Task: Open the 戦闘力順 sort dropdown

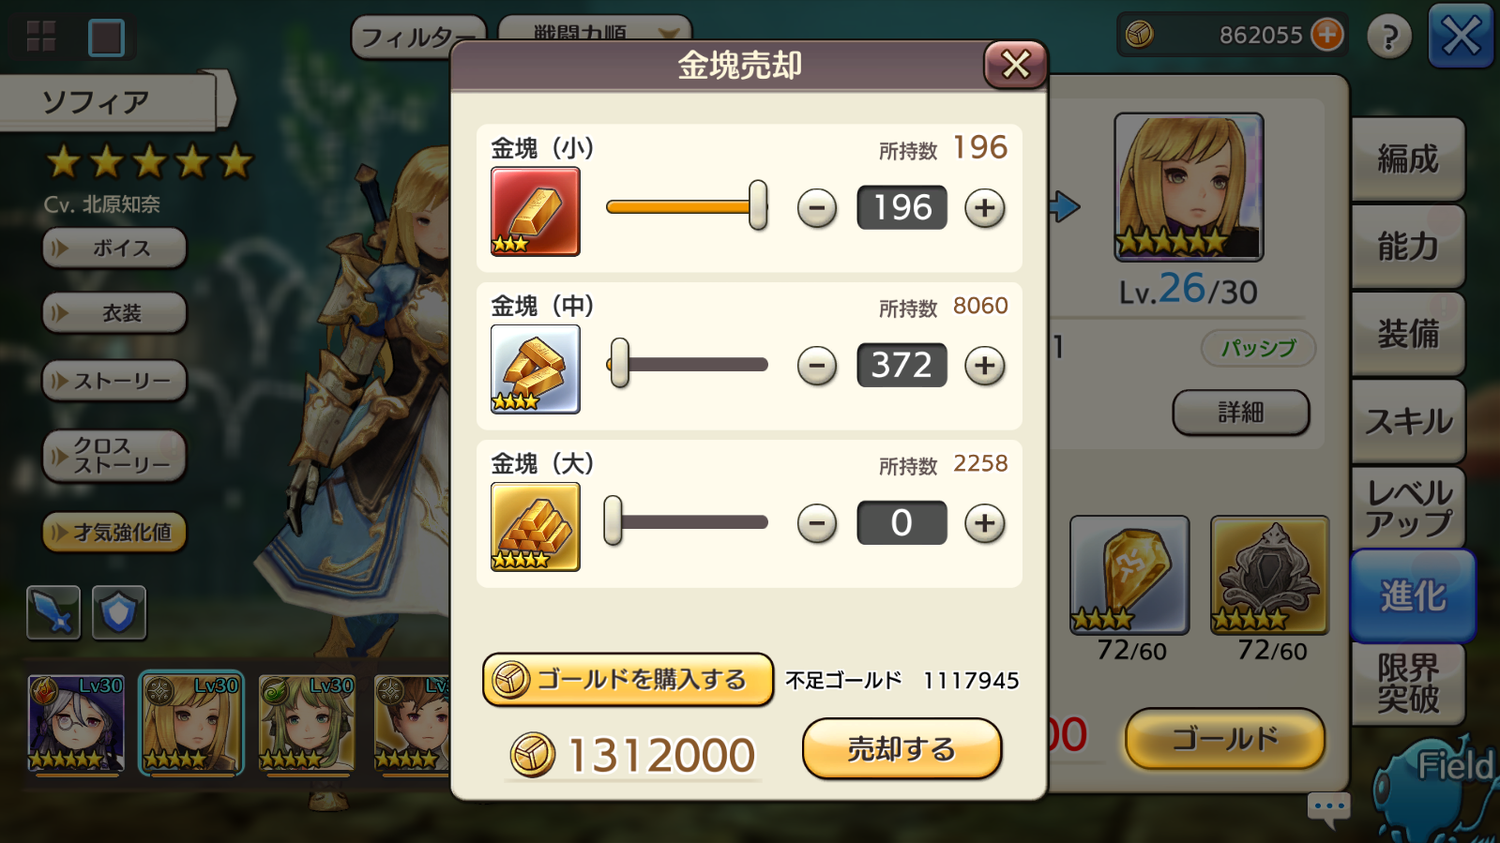Action: click(x=594, y=30)
